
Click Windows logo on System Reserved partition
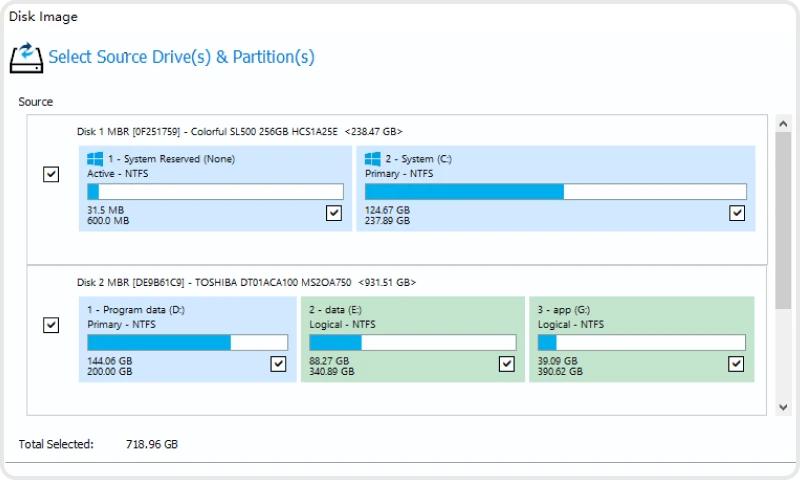pos(95,159)
